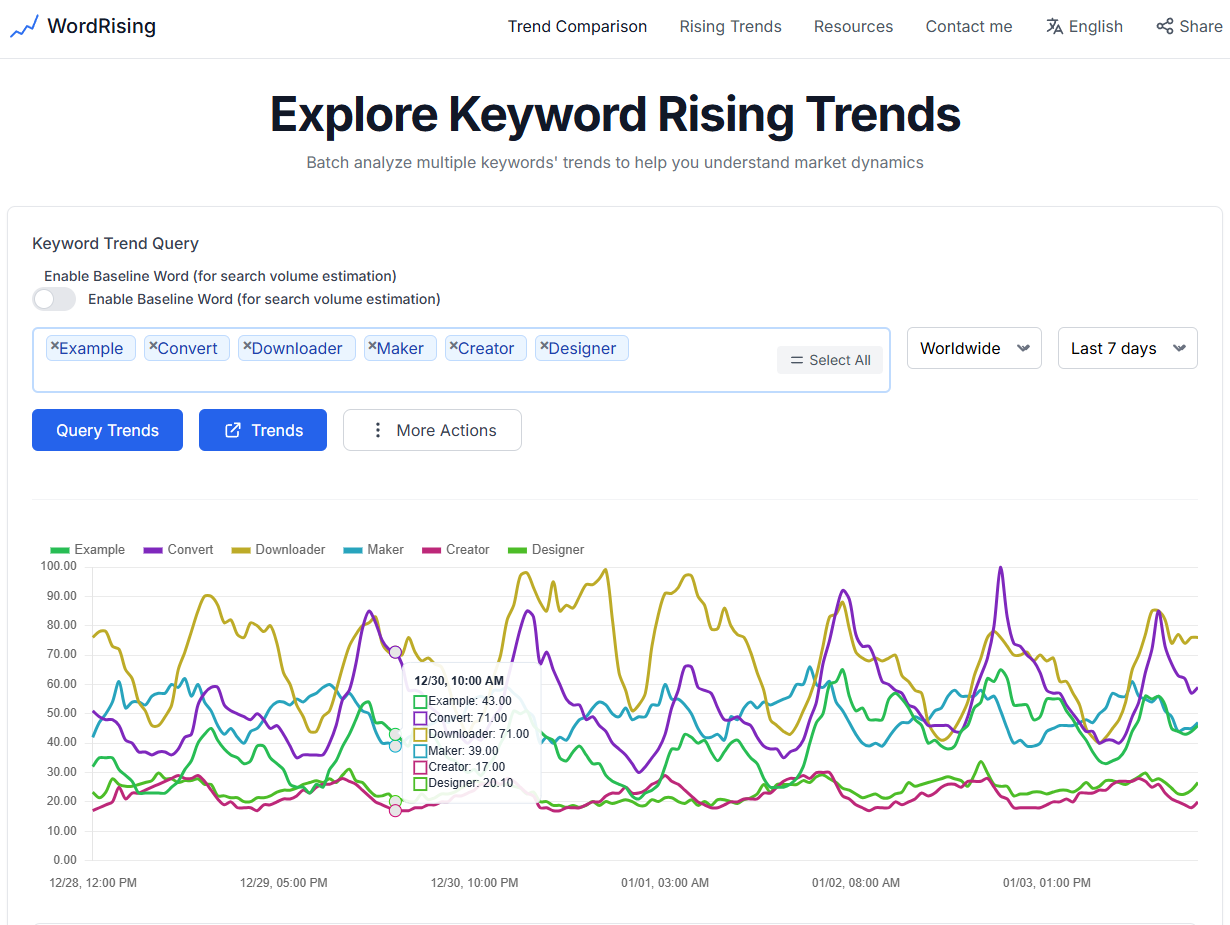Open the English language selector
This screenshot has width=1230, height=925.
click(1084, 27)
